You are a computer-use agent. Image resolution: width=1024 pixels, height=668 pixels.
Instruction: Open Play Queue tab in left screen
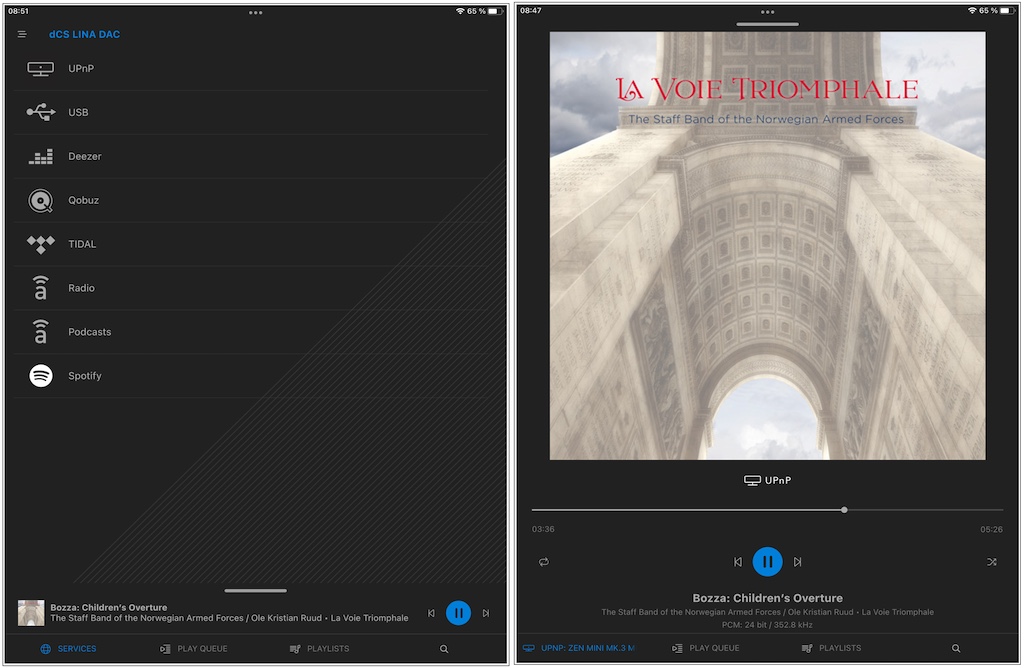[x=194, y=649]
